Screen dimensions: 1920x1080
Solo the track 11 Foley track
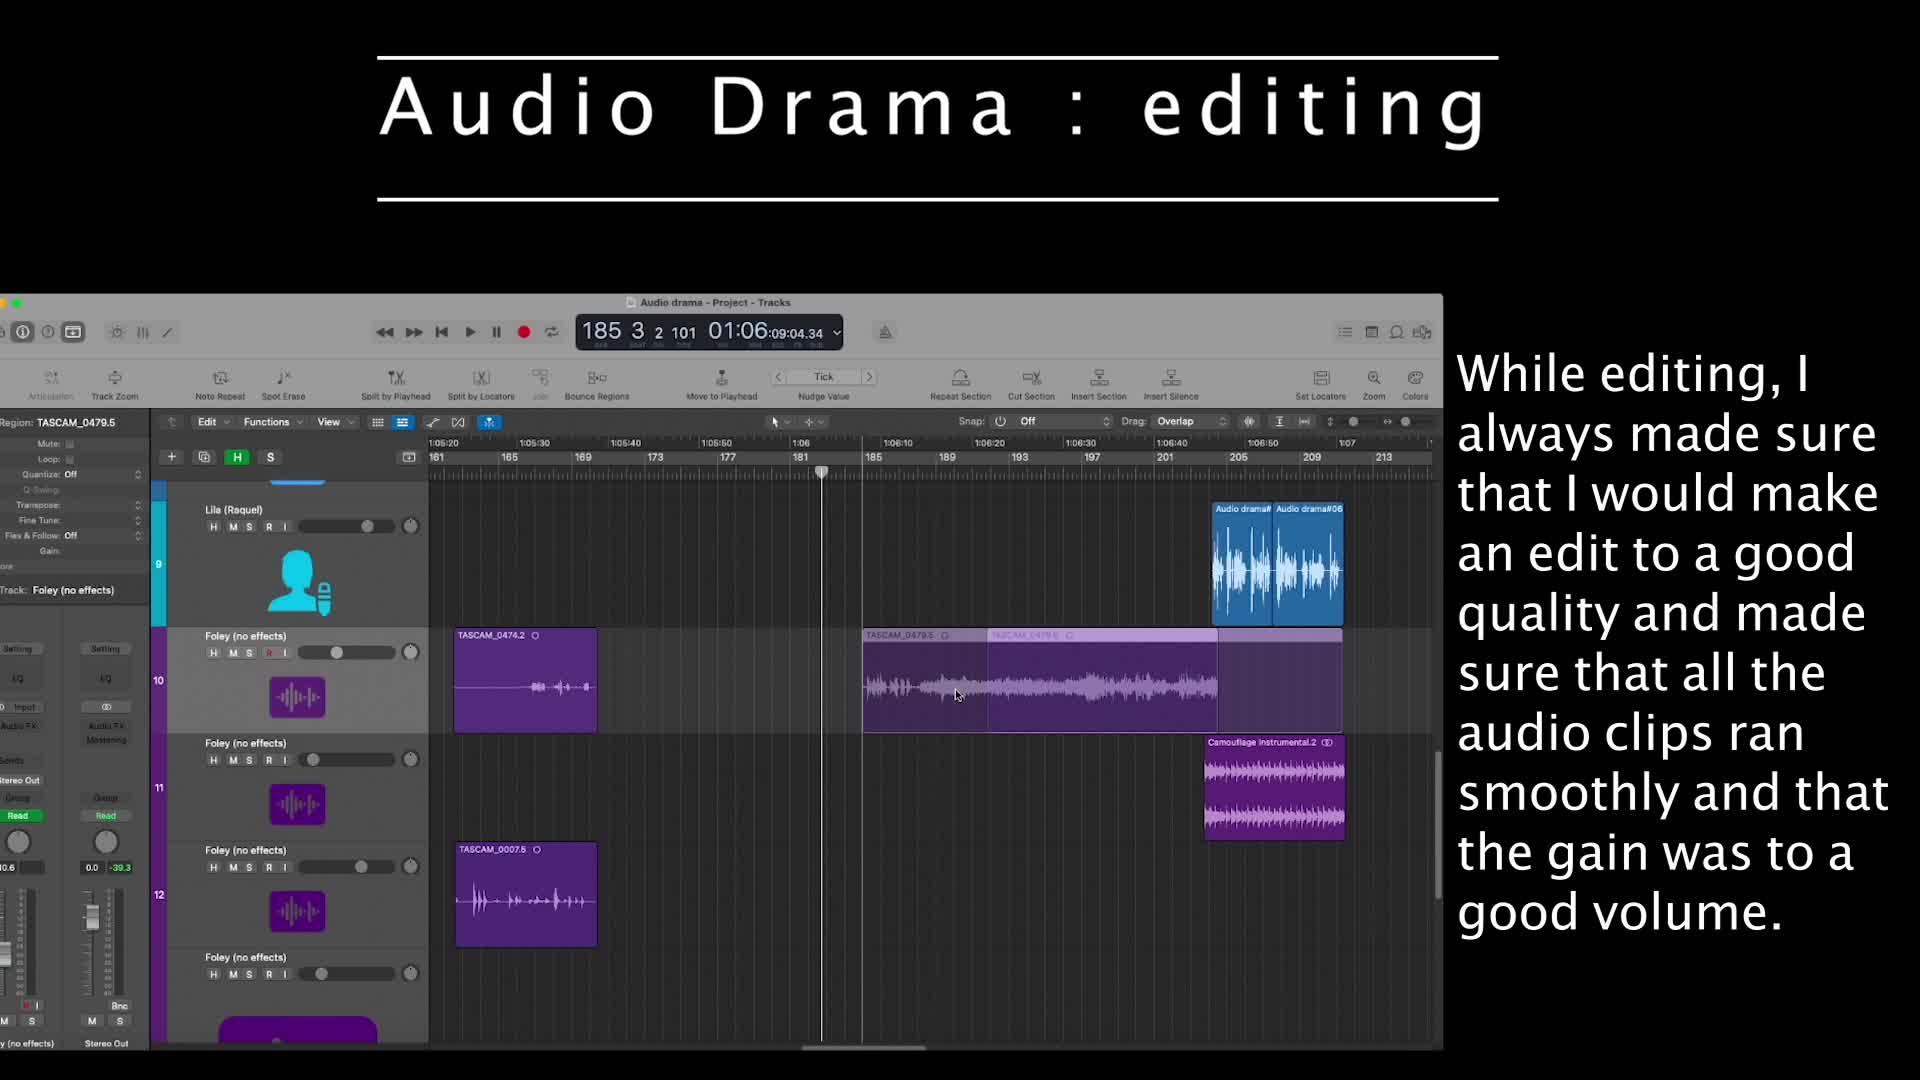(x=249, y=760)
